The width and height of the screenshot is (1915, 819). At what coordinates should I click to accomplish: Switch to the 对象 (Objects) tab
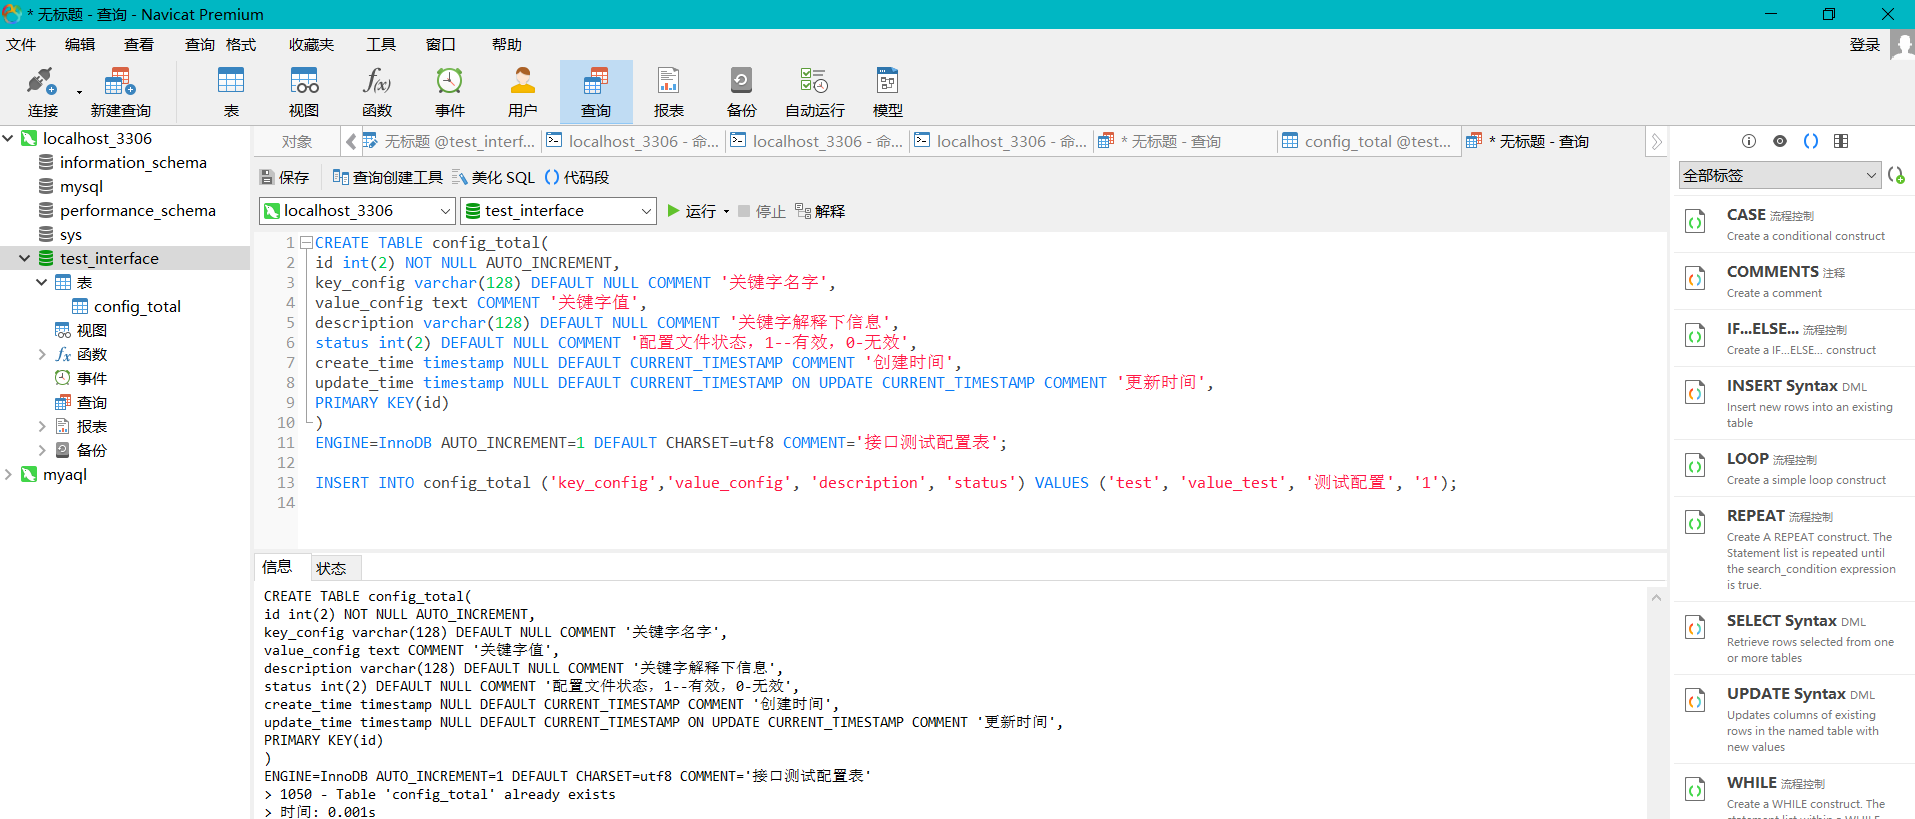pos(296,142)
